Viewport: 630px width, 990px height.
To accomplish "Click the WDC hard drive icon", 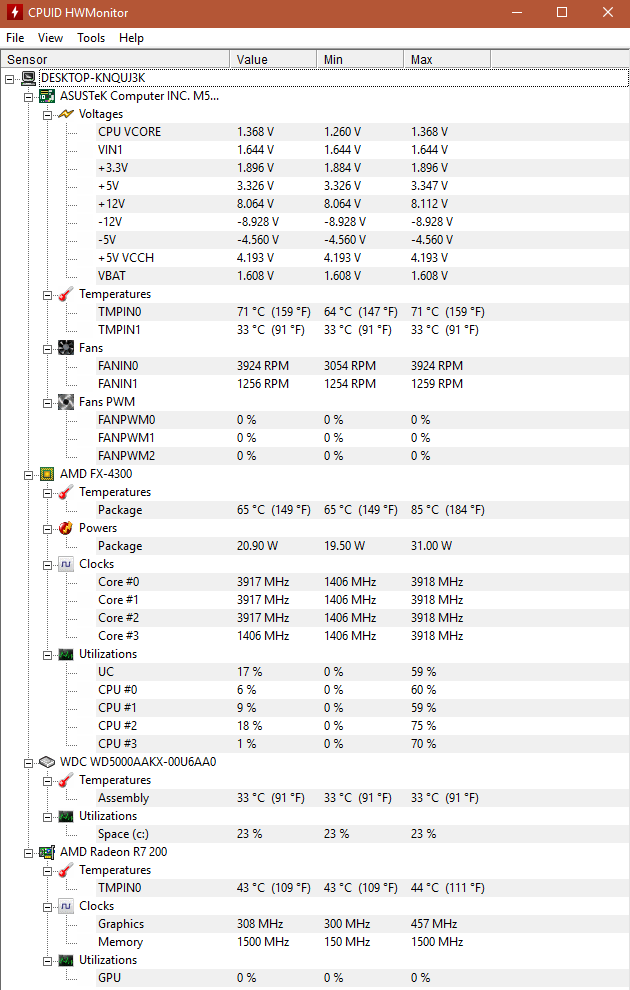I will [x=47, y=762].
